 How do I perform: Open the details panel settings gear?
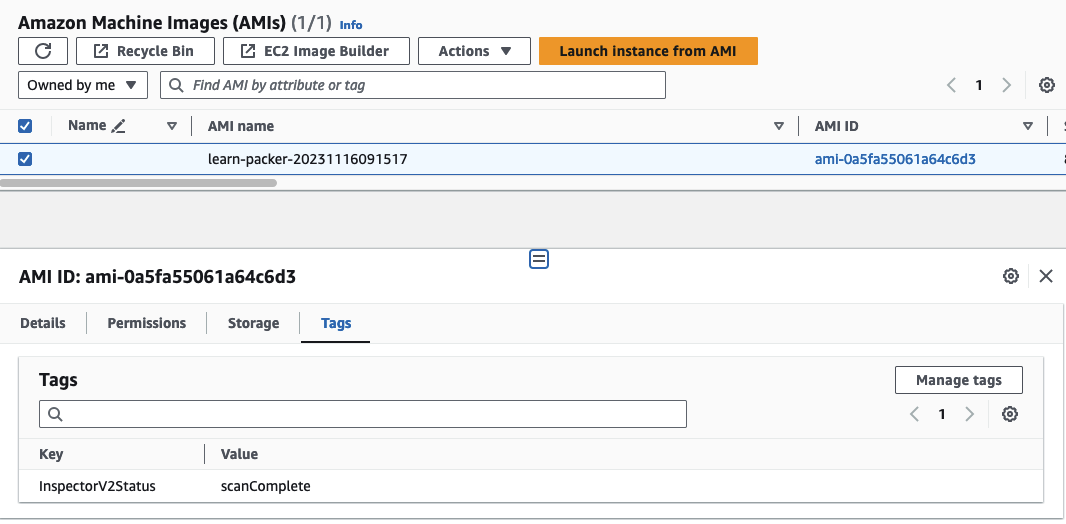tap(1011, 276)
